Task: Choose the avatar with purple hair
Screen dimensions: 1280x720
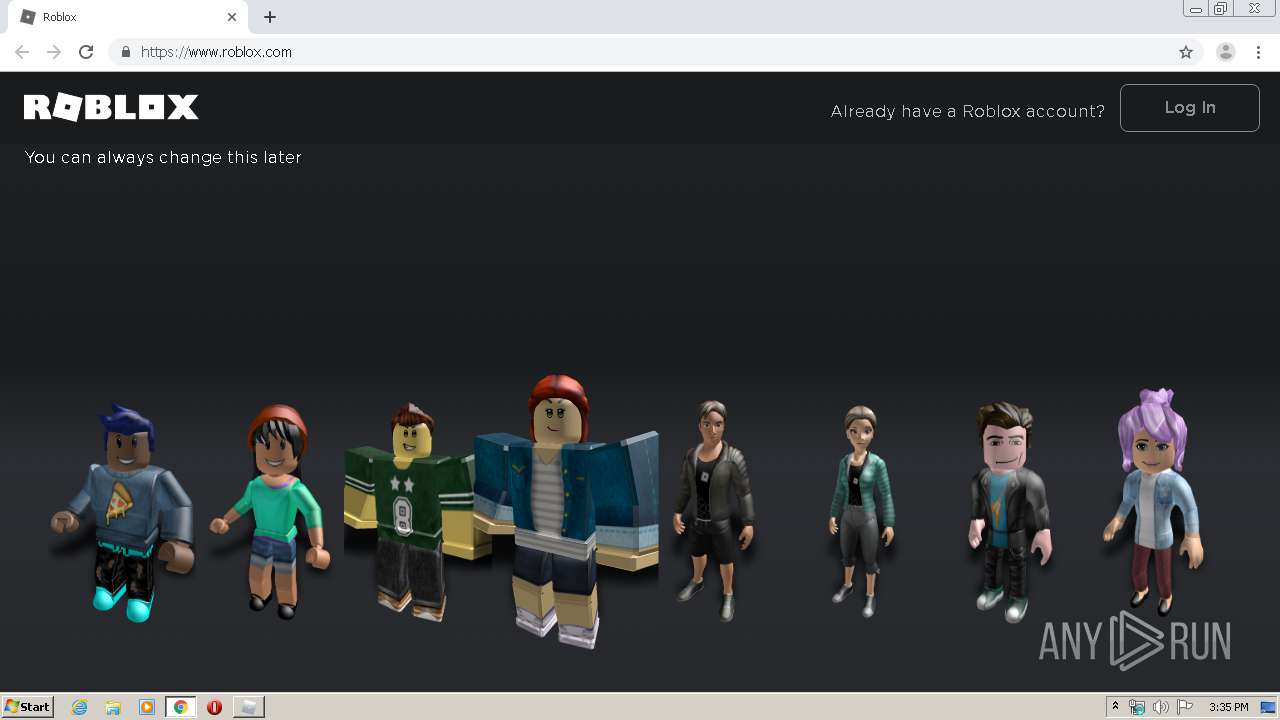Action: click(1153, 502)
